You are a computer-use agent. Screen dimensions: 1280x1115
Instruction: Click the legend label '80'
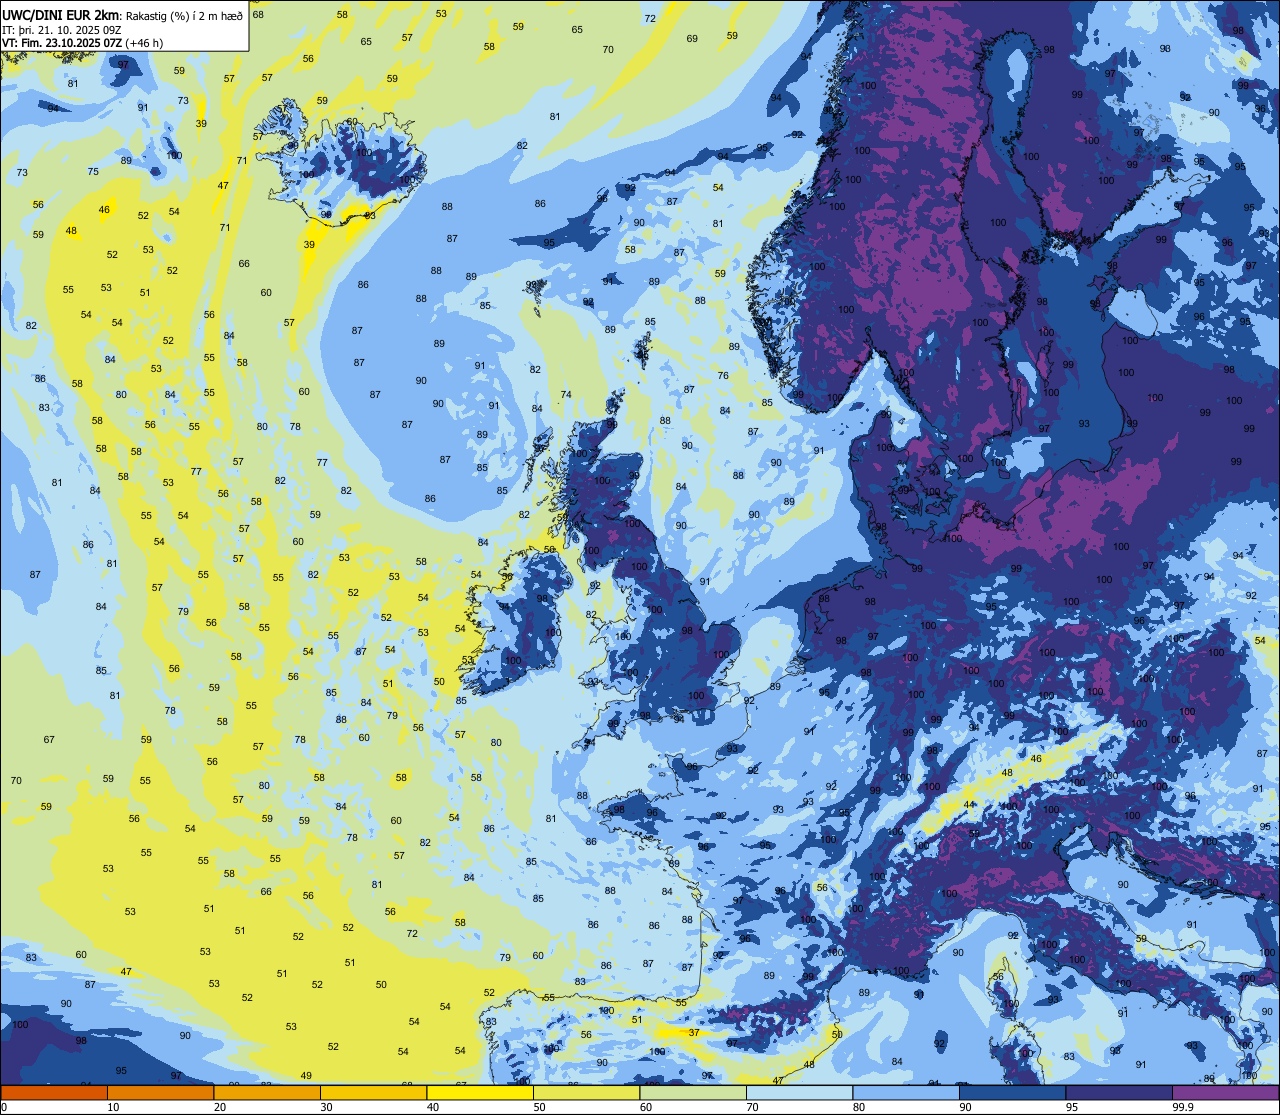tap(859, 1107)
